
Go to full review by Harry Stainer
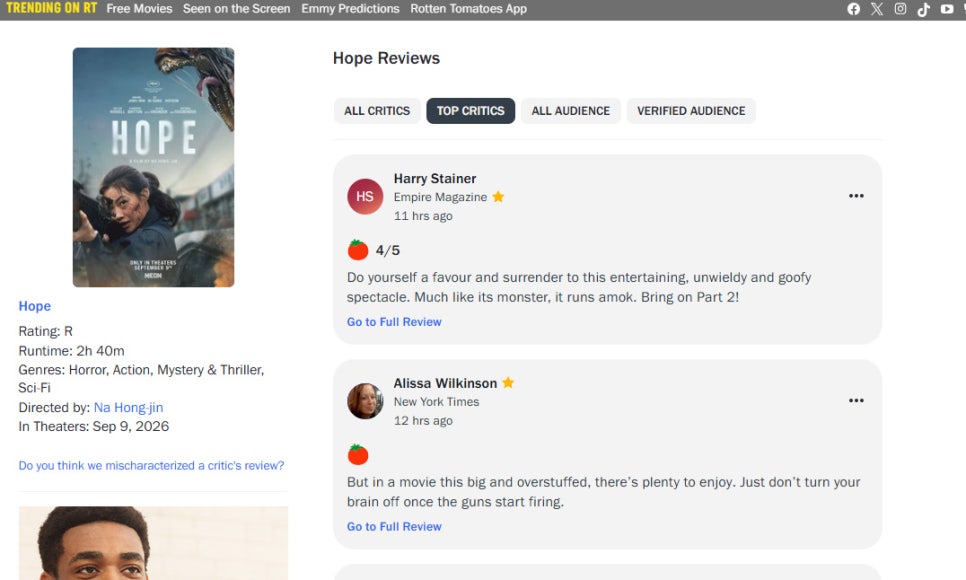click(394, 322)
